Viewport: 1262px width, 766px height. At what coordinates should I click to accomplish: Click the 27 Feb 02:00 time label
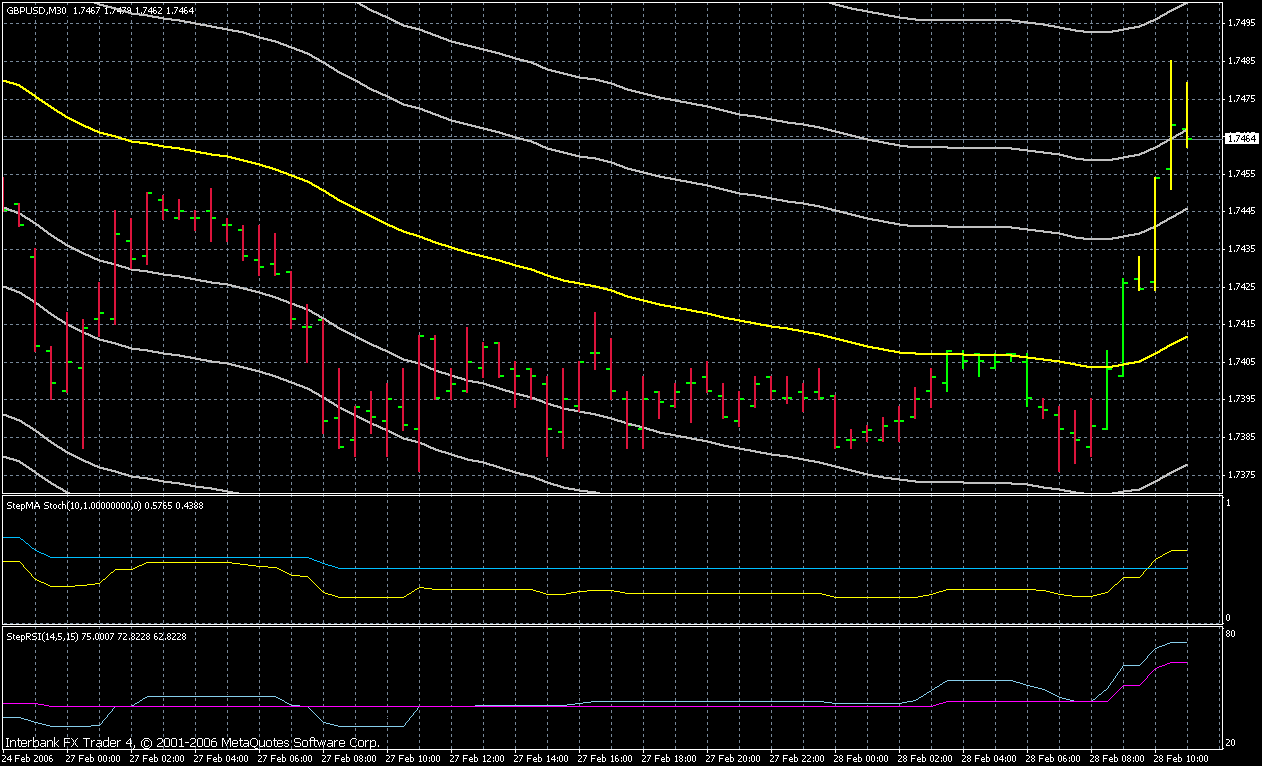157,759
